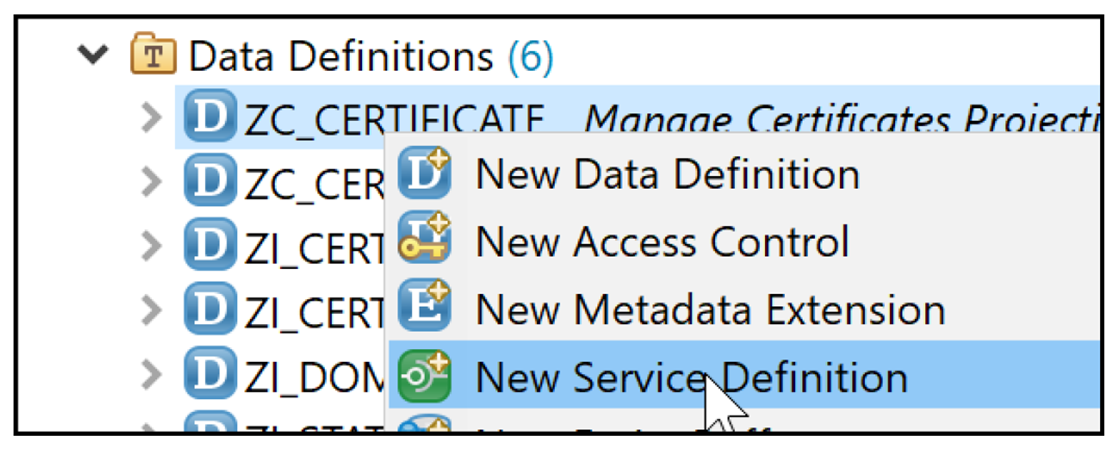Expand the ZI_DOM tree node
This screenshot has width=1115, height=449.
pos(152,375)
